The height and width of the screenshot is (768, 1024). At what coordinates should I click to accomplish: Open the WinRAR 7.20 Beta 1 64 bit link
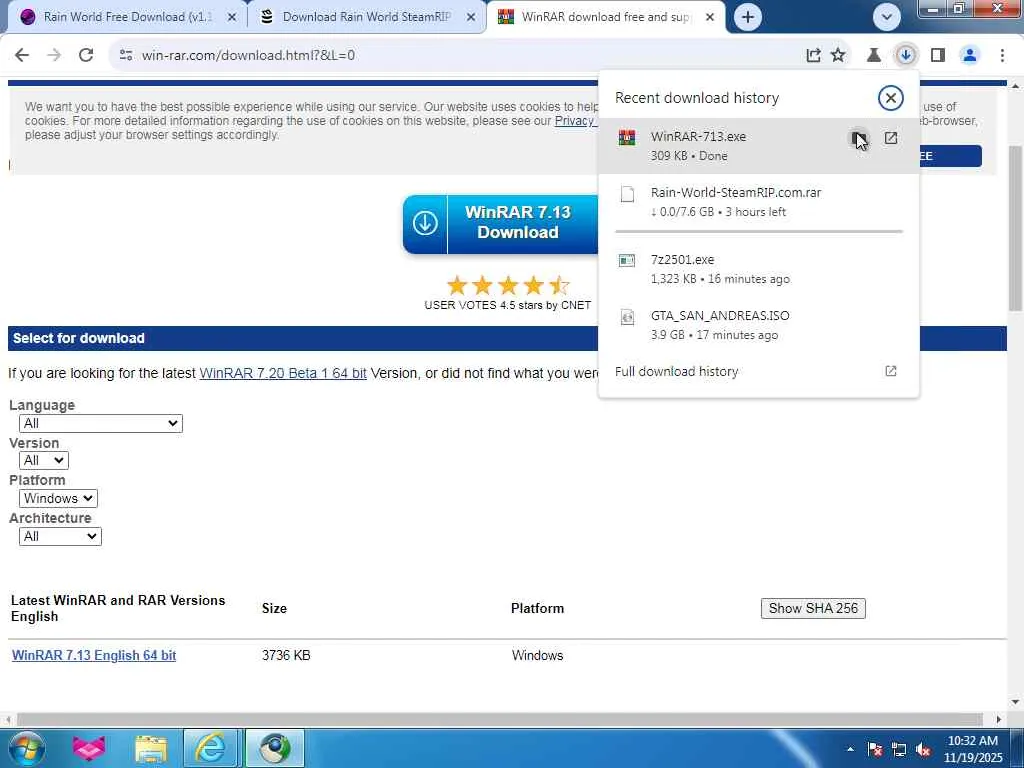[x=283, y=374]
